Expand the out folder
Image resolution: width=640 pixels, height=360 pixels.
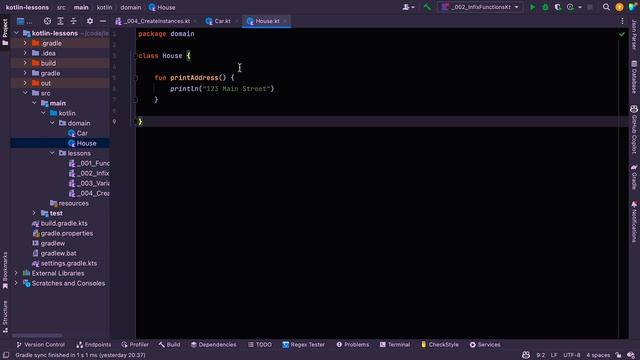[25, 83]
